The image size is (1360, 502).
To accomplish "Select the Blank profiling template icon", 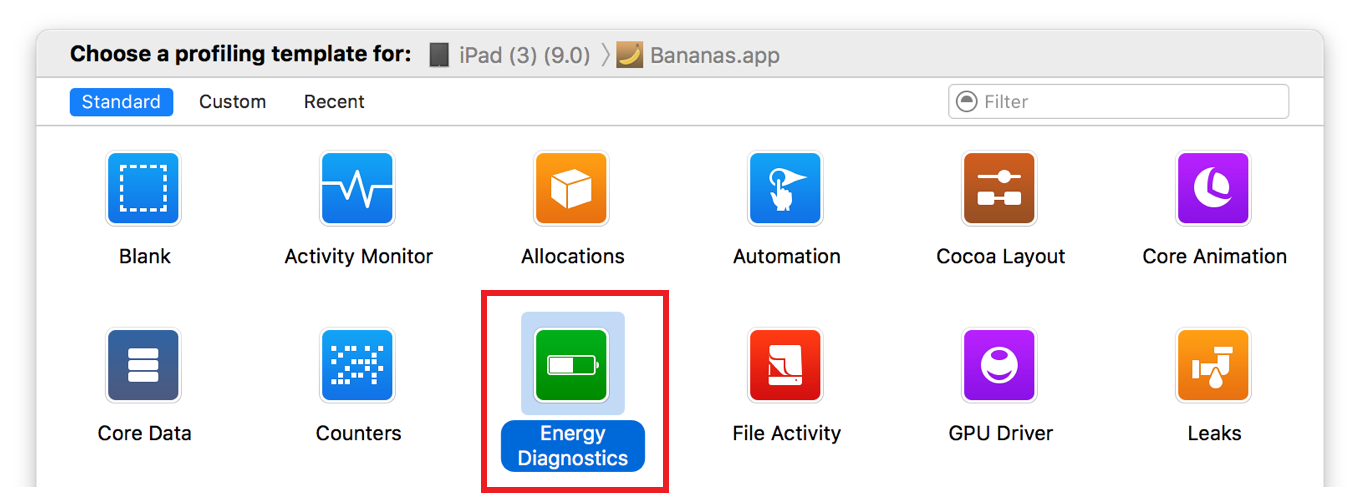I will (x=143, y=188).
